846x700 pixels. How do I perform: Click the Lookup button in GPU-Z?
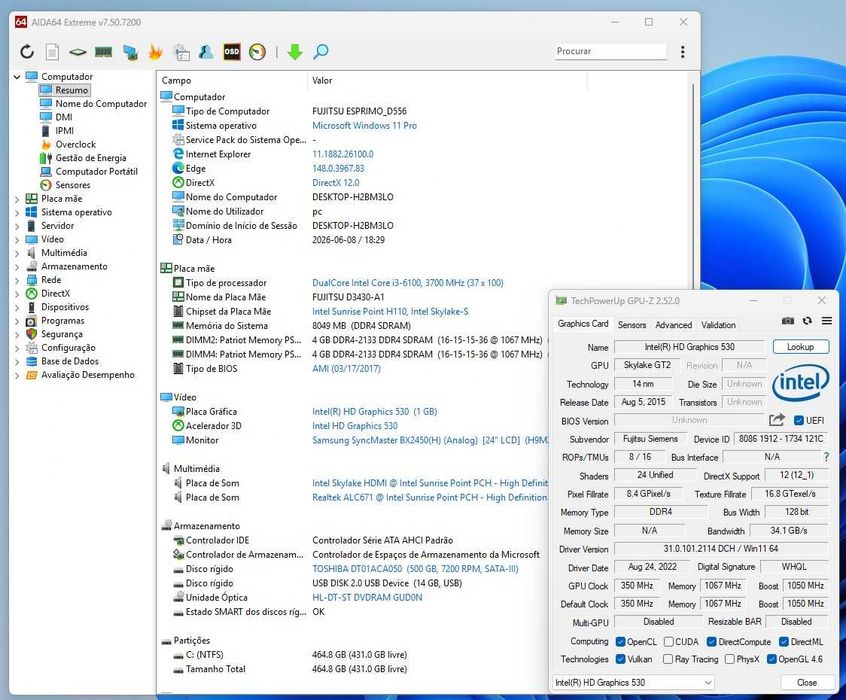tap(801, 346)
